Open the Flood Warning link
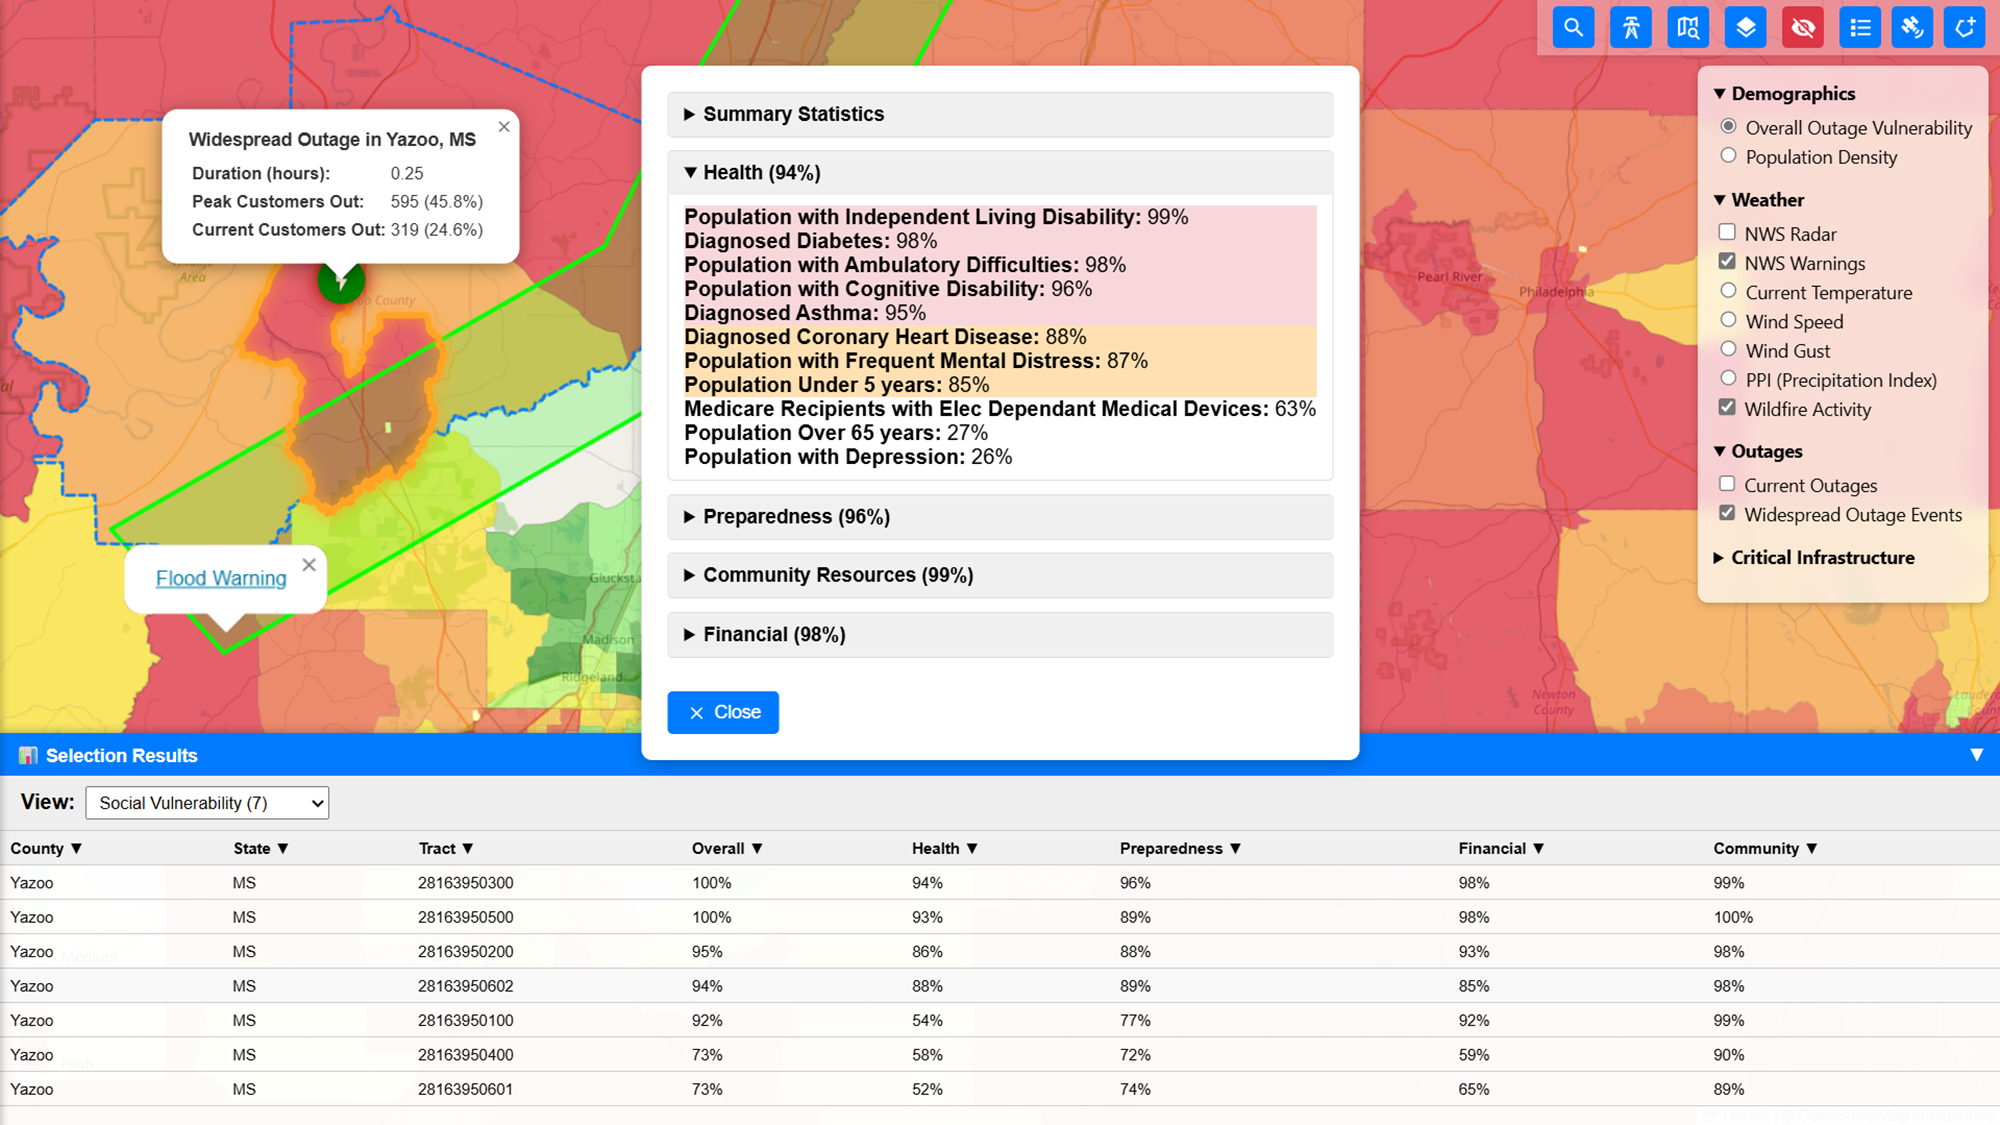 pos(221,578)
